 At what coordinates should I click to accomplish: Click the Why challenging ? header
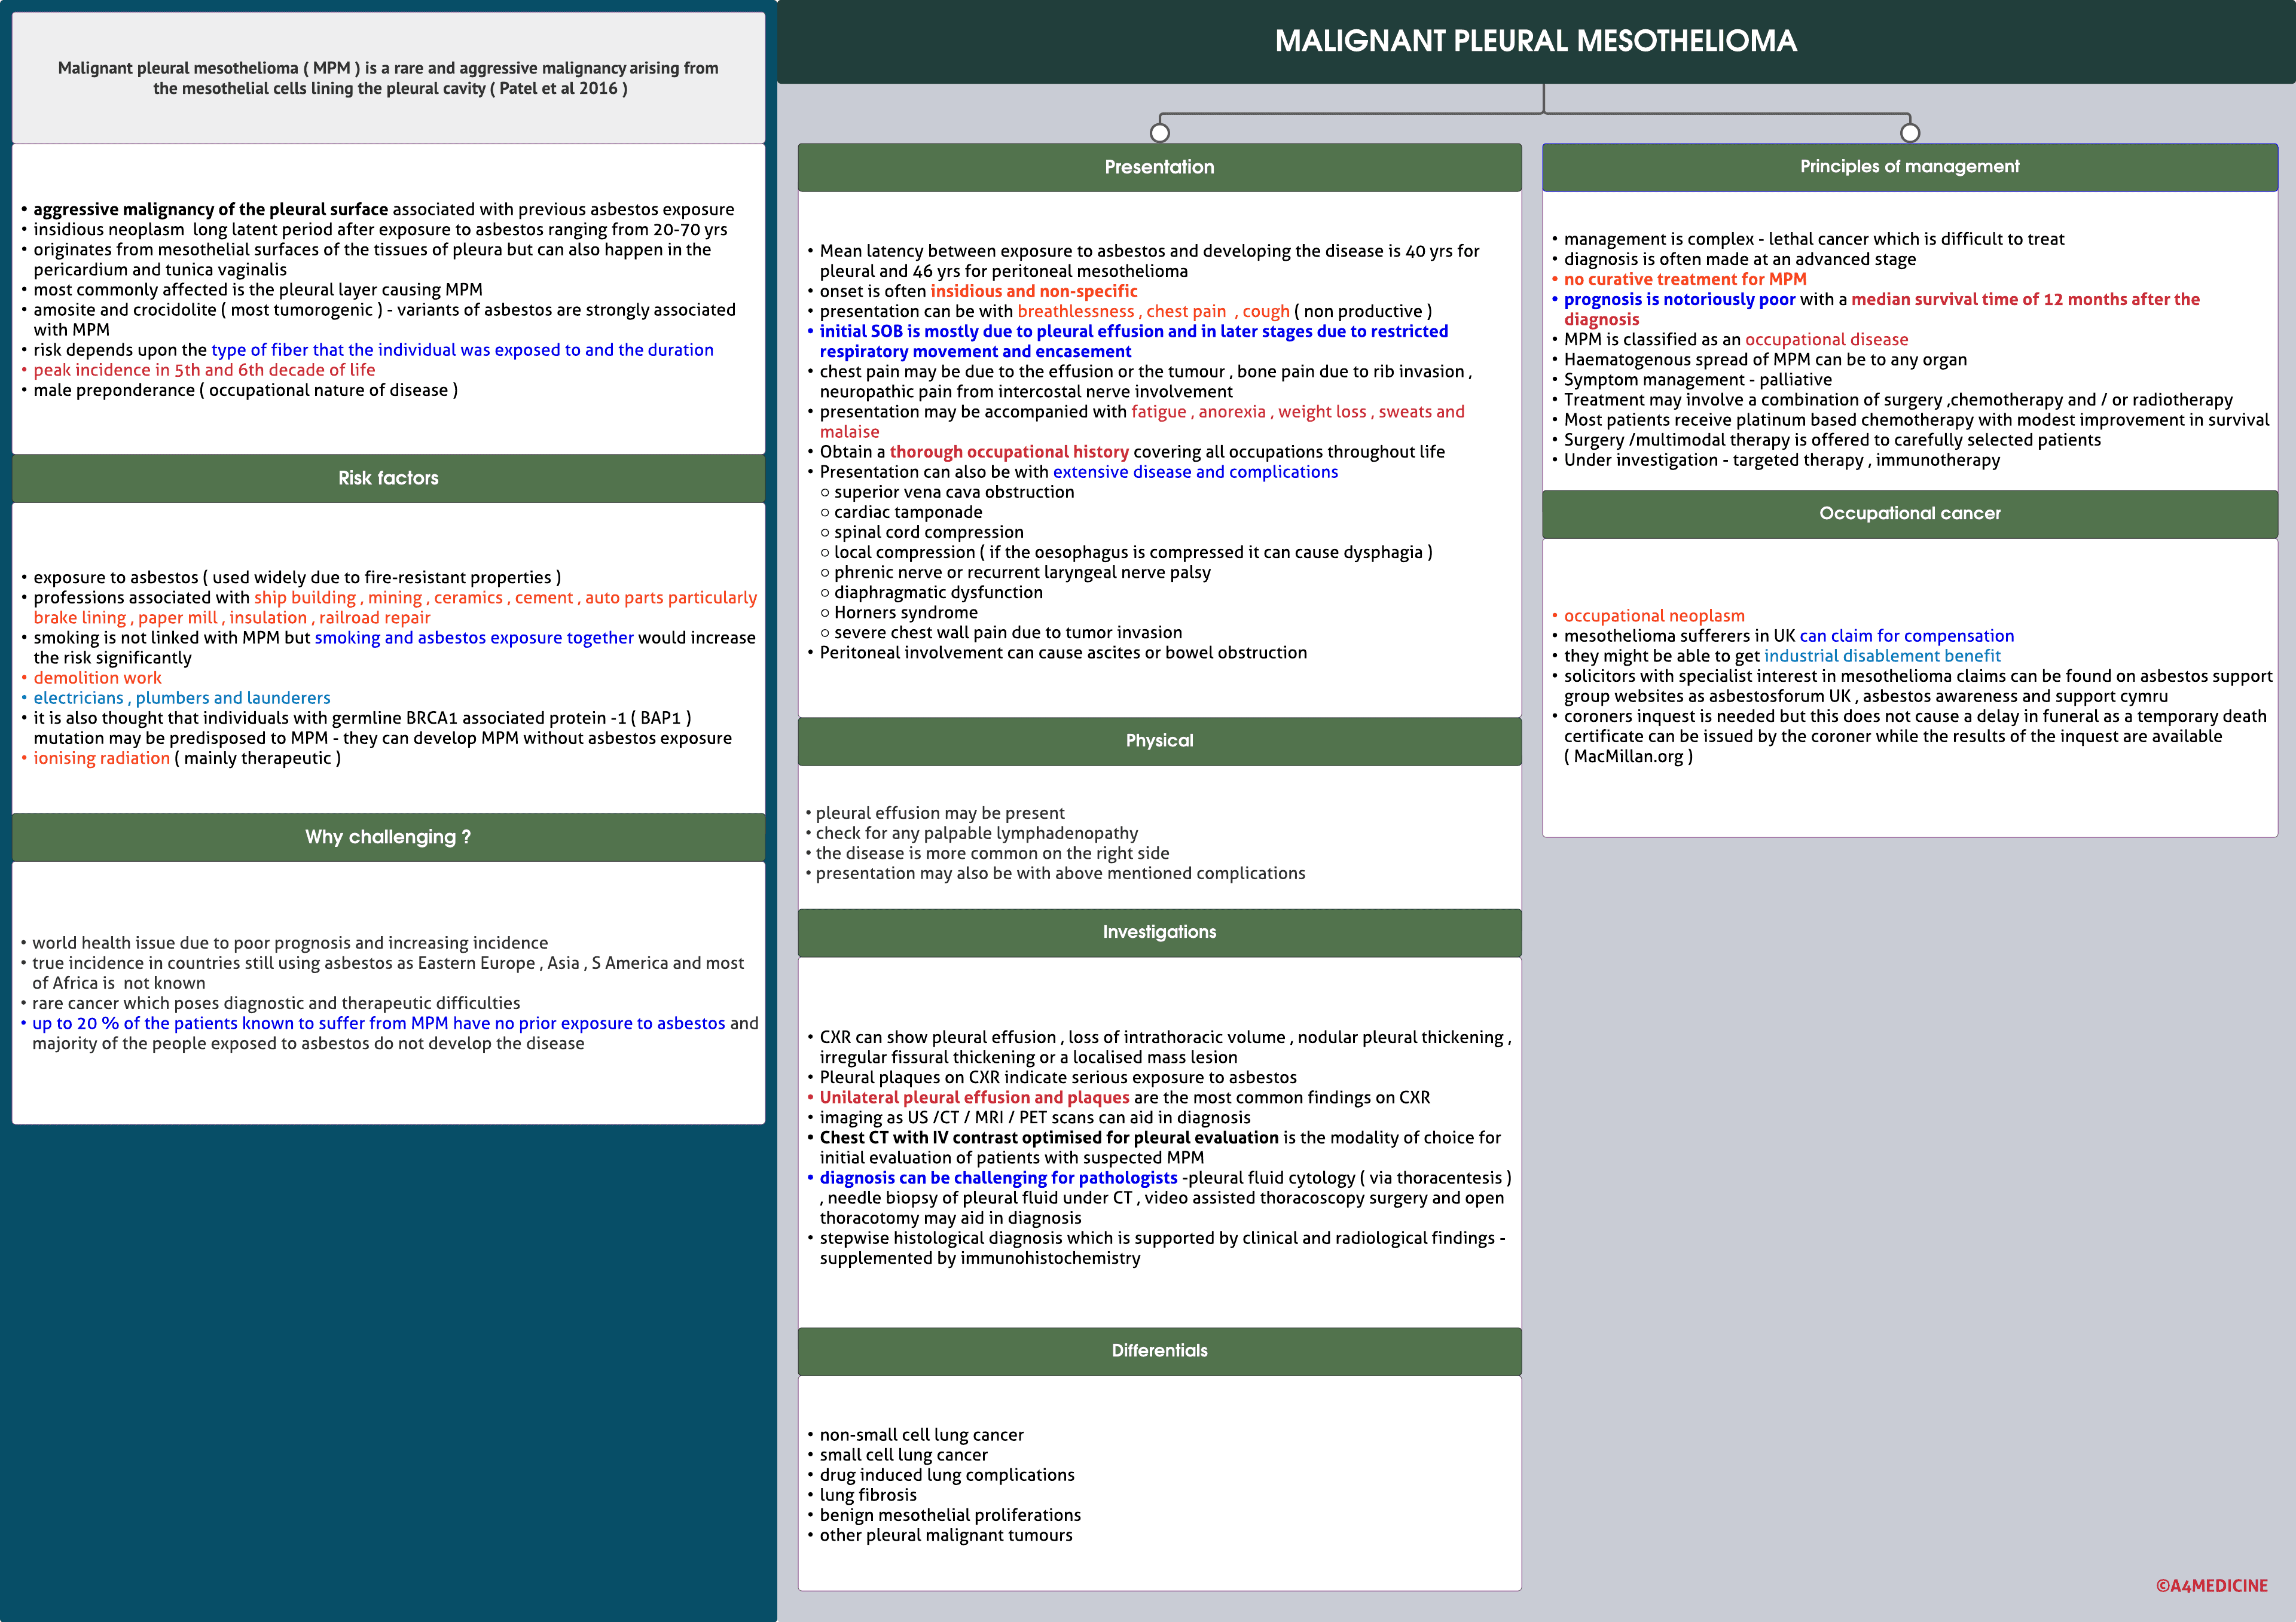pyautogui.click(x=388, y=837)
